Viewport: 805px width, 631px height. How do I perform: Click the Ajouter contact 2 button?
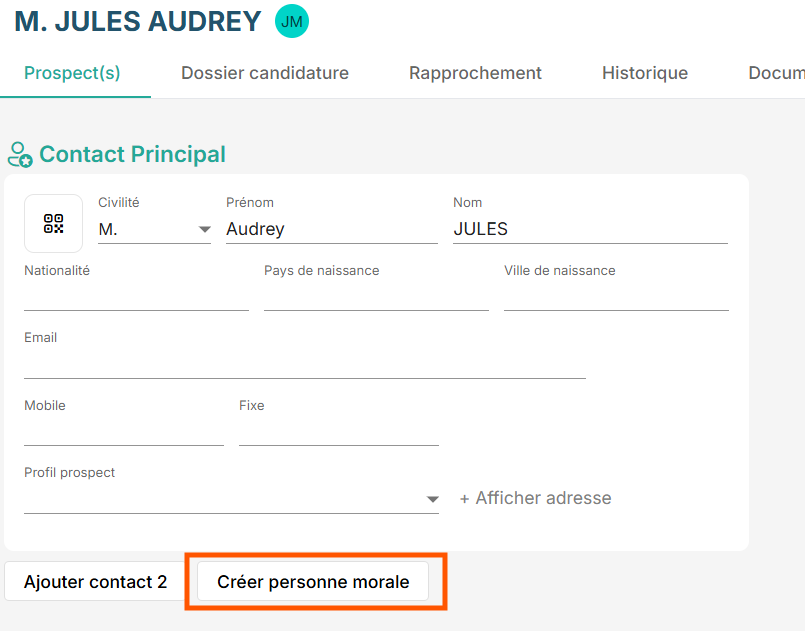click(x=95, y=582)
